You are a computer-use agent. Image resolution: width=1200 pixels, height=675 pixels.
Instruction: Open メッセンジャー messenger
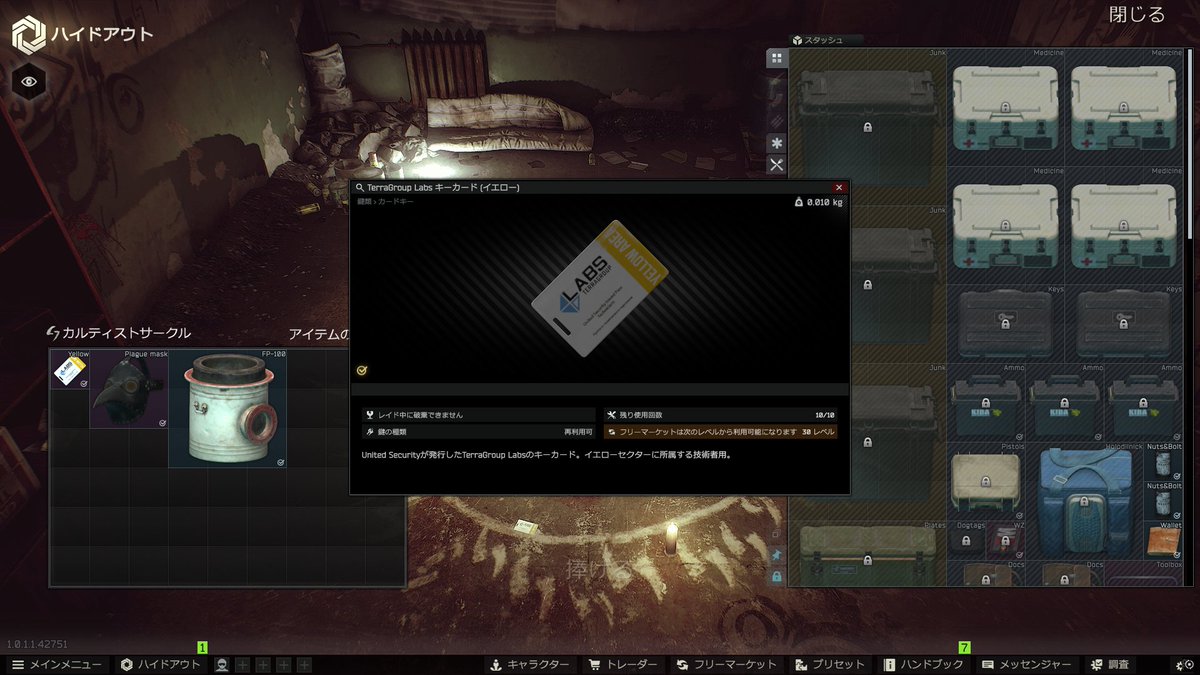(1026, 664)
